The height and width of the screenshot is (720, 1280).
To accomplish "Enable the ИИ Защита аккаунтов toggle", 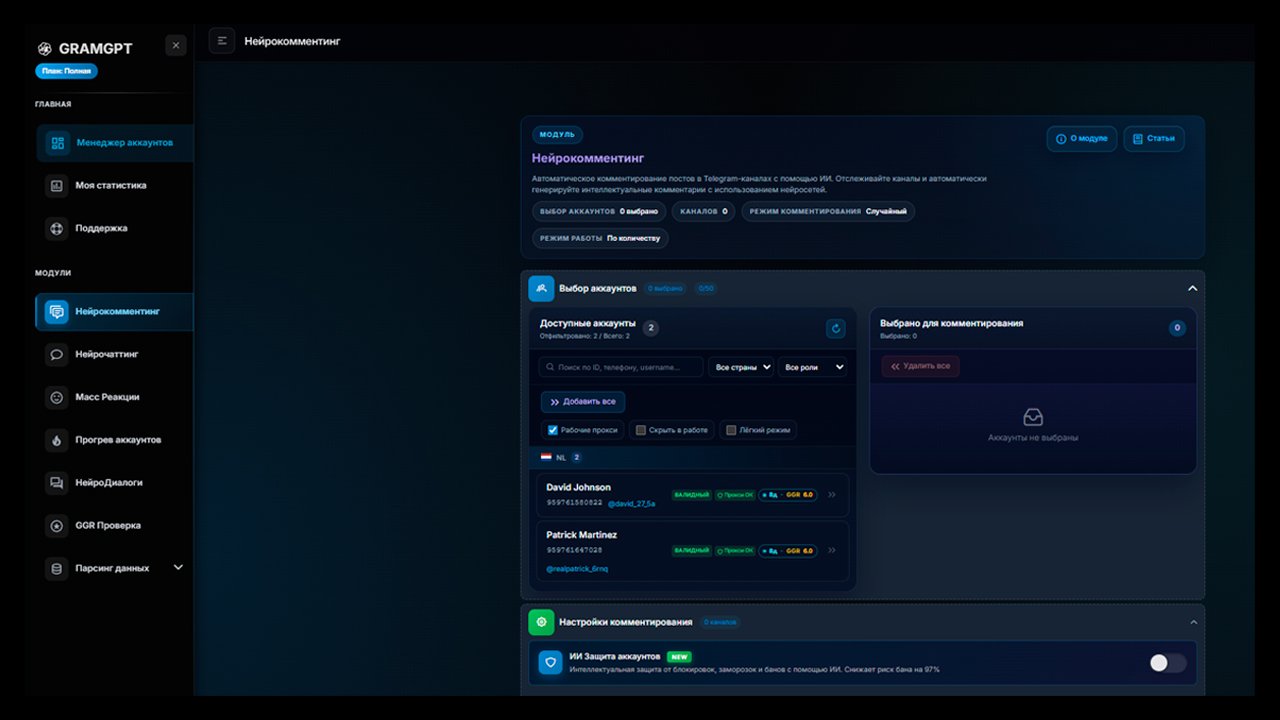I will (x=1167, y=663).
